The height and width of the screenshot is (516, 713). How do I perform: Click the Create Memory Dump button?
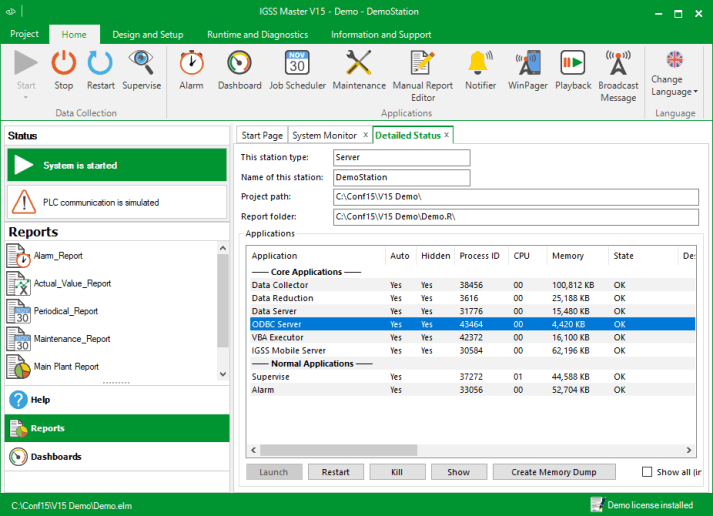(554, 472)
